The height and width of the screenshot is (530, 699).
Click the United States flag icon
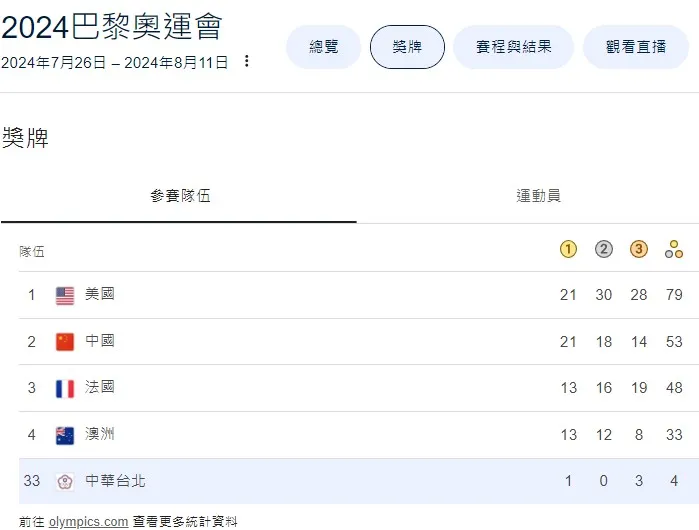coord(65,295)
